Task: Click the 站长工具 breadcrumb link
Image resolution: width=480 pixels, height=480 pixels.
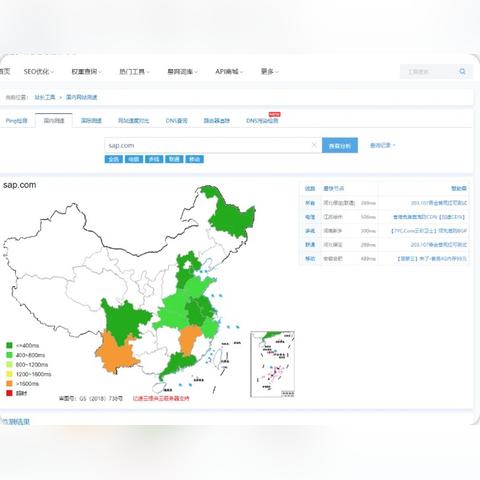Action: [x=45, y=97]
